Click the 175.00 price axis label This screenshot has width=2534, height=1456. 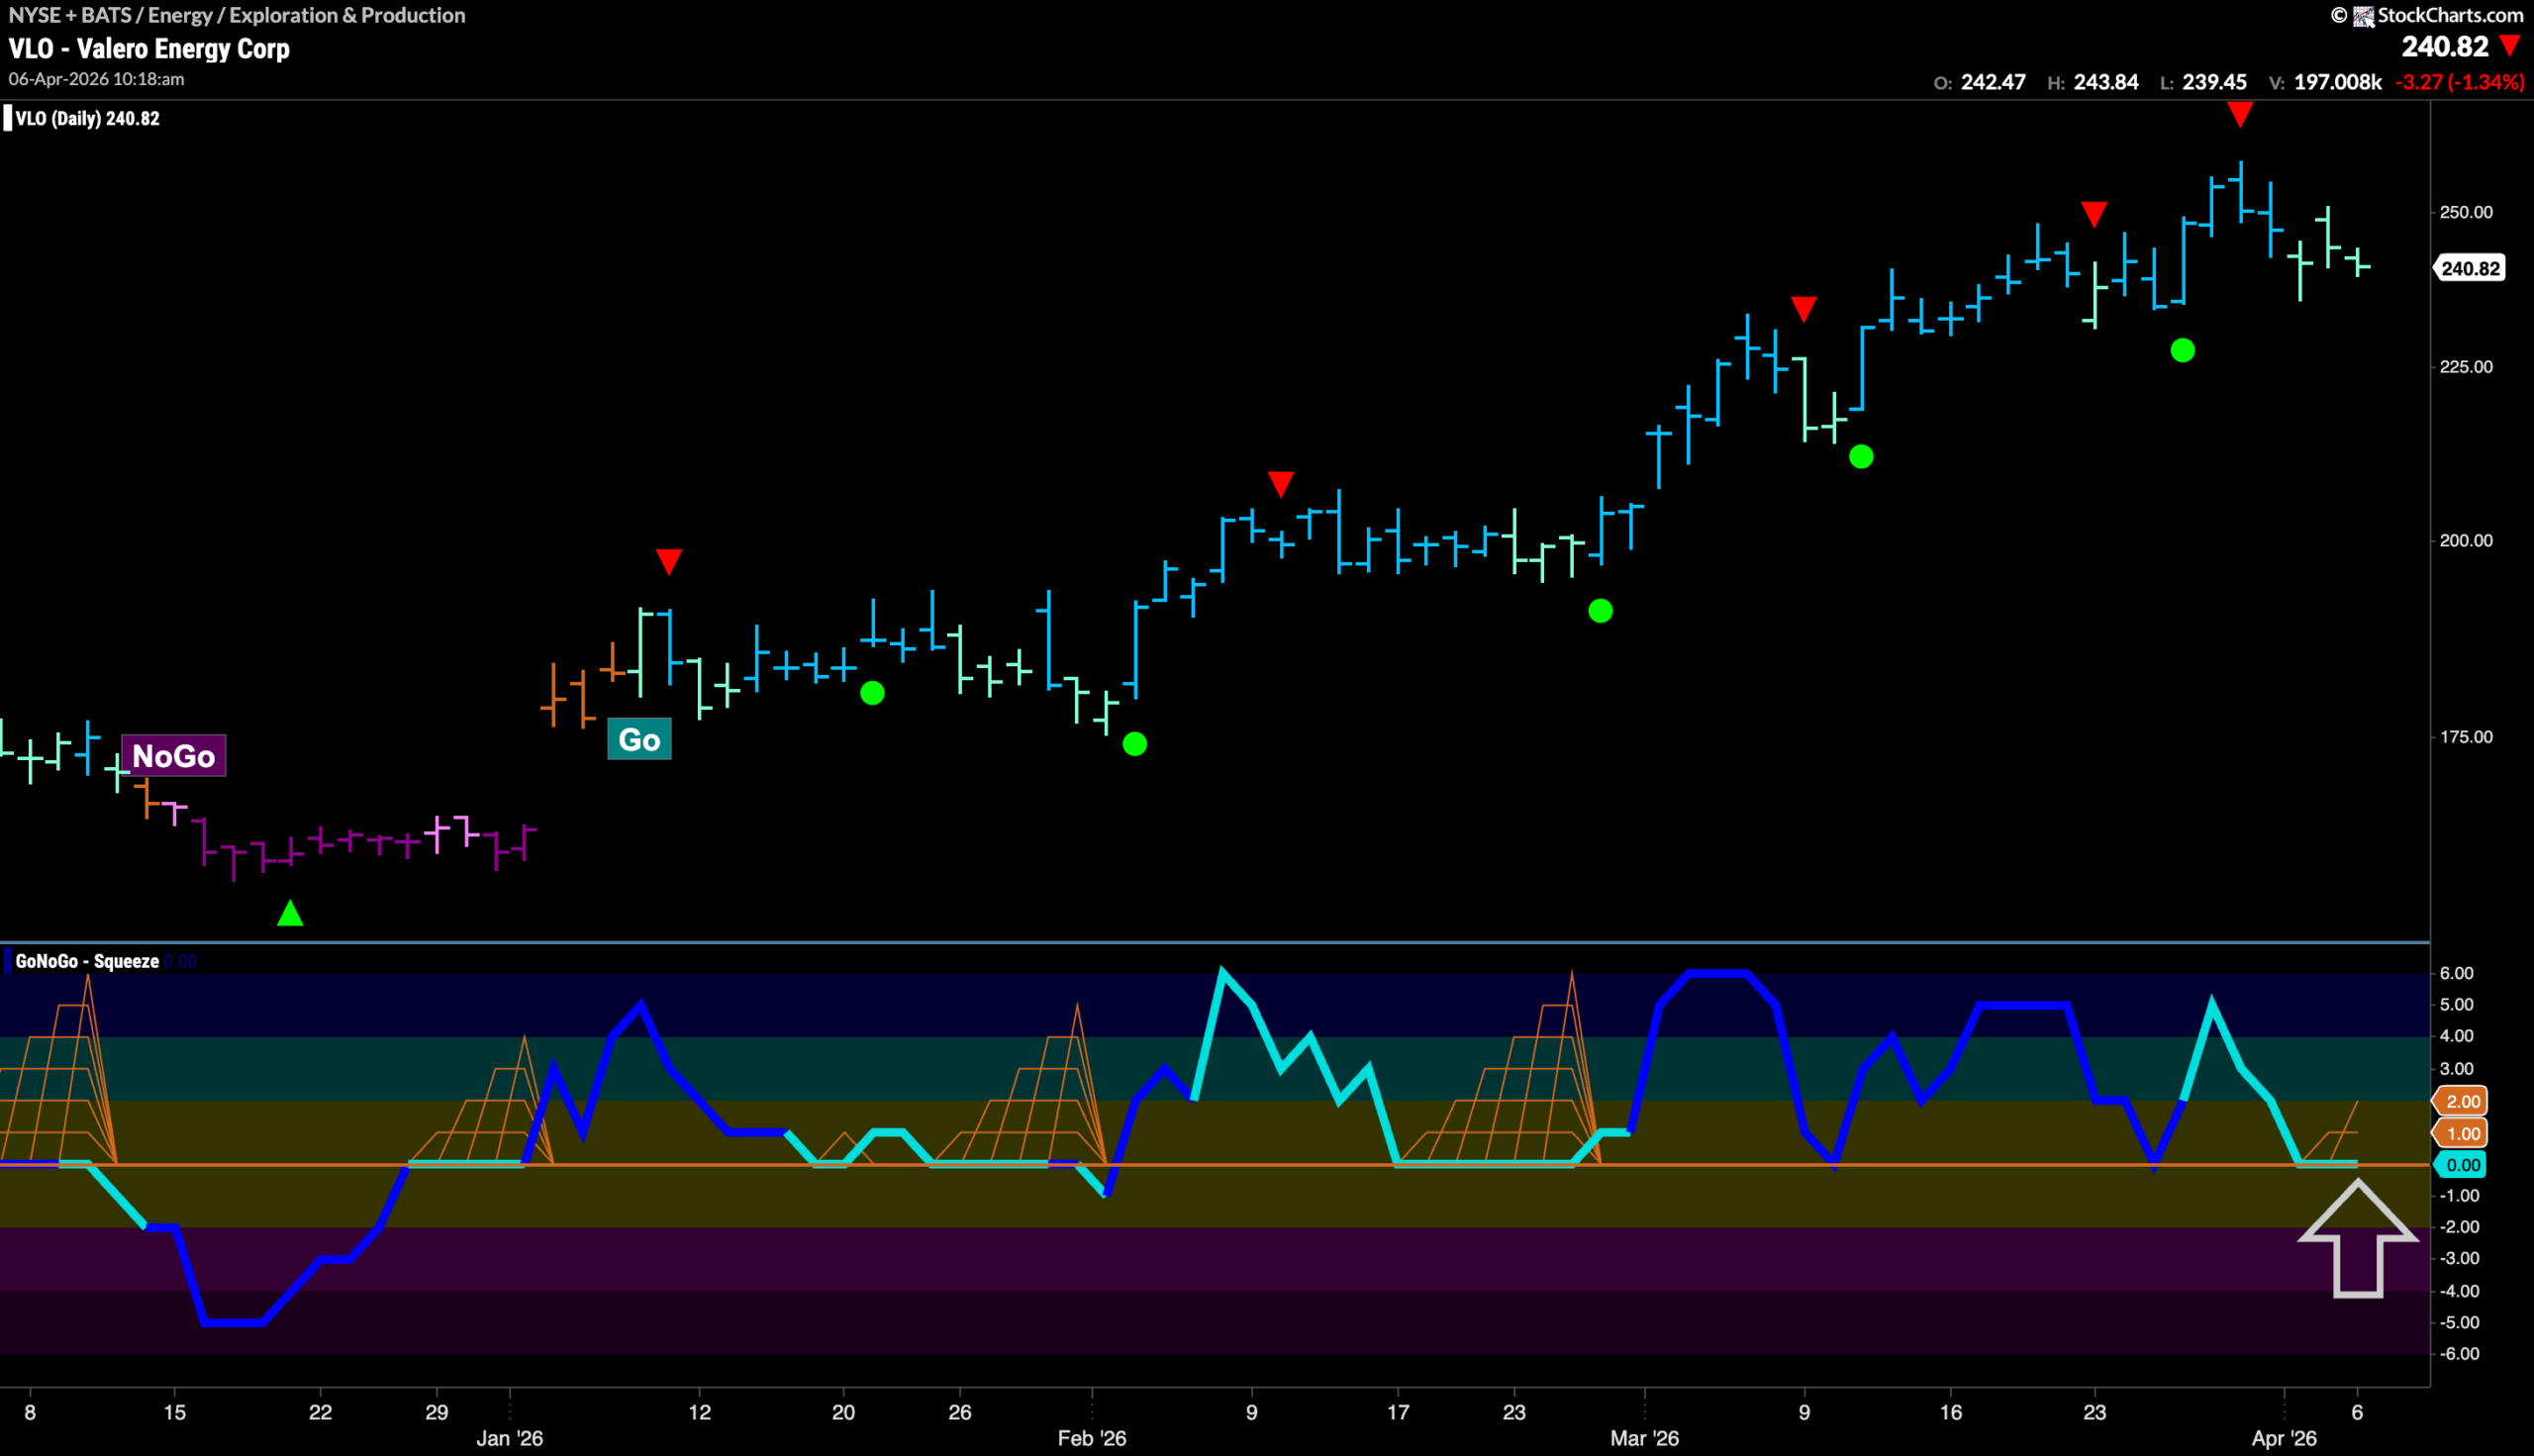point(2466,737)
